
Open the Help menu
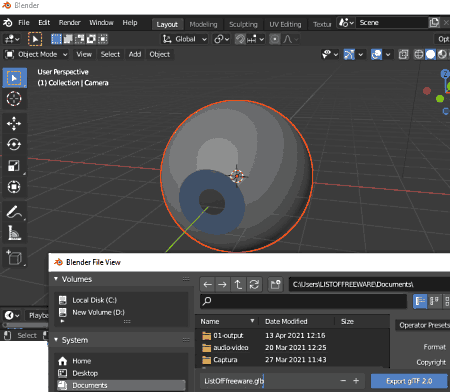pos(130,23)
